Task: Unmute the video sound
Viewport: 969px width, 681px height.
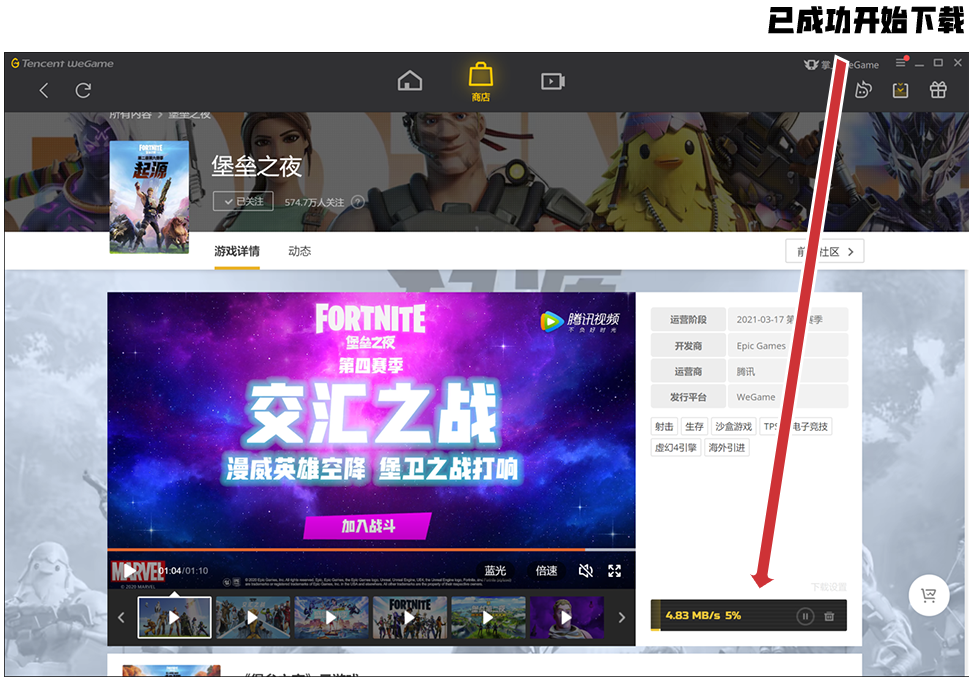Action: tap(585, 570)
